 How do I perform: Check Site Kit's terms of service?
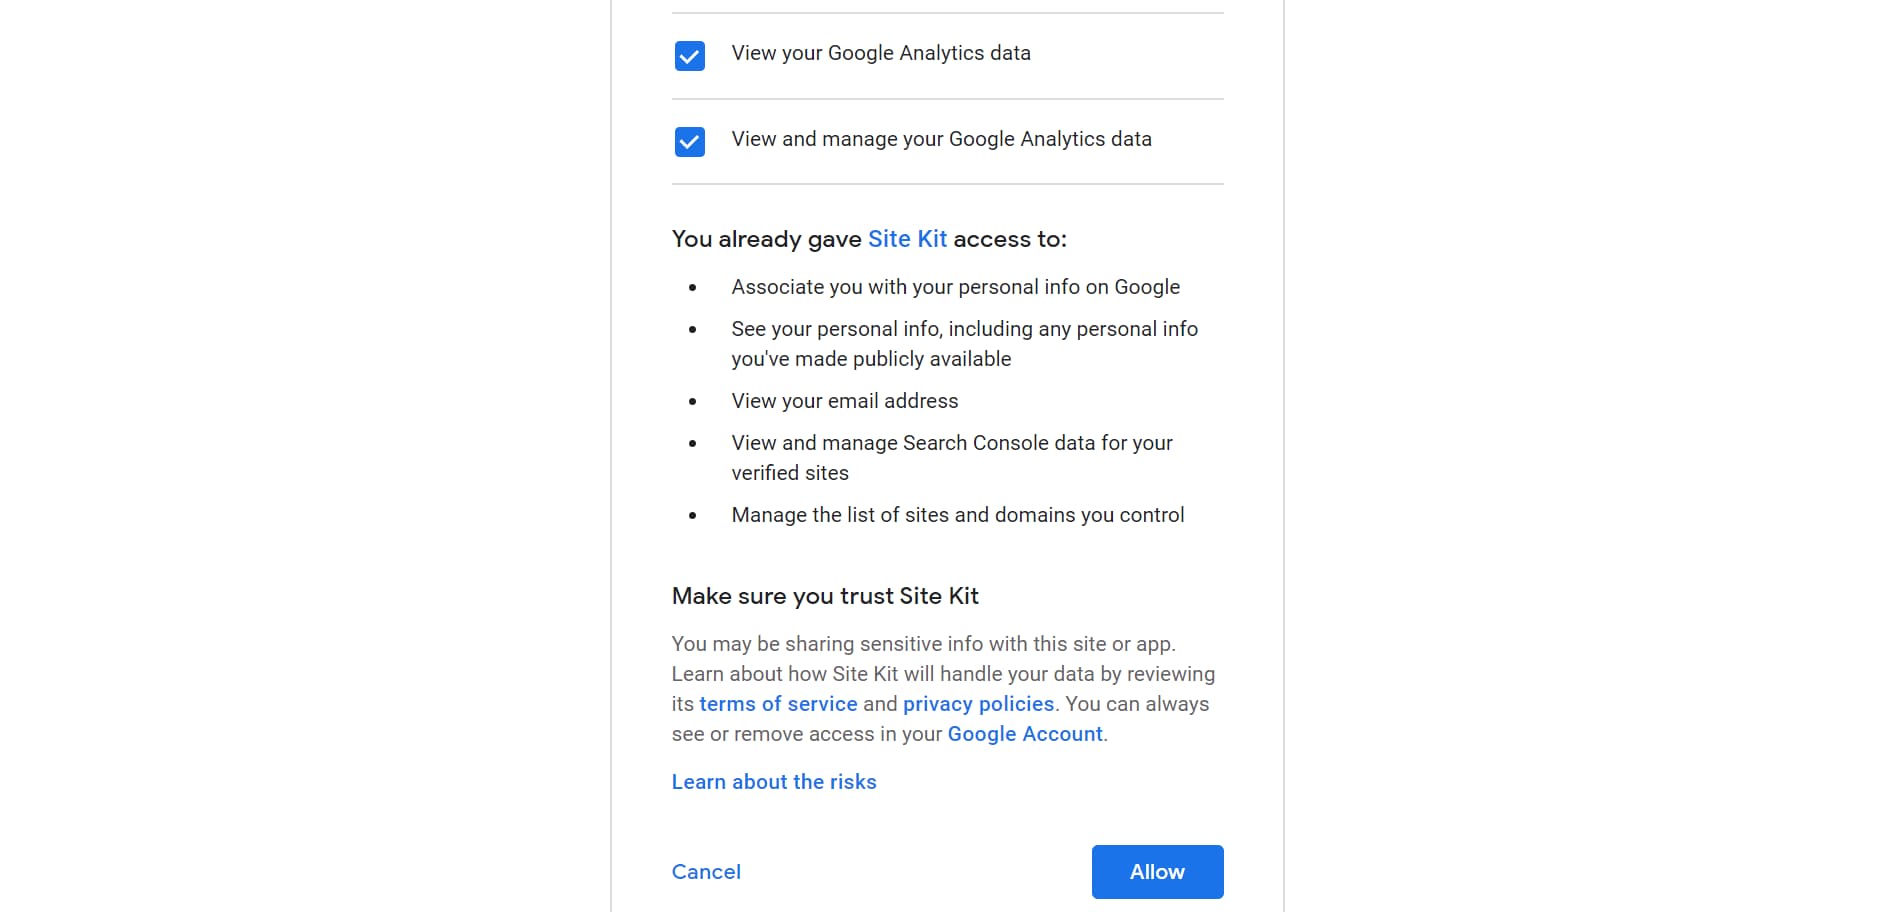coord(778,704)
